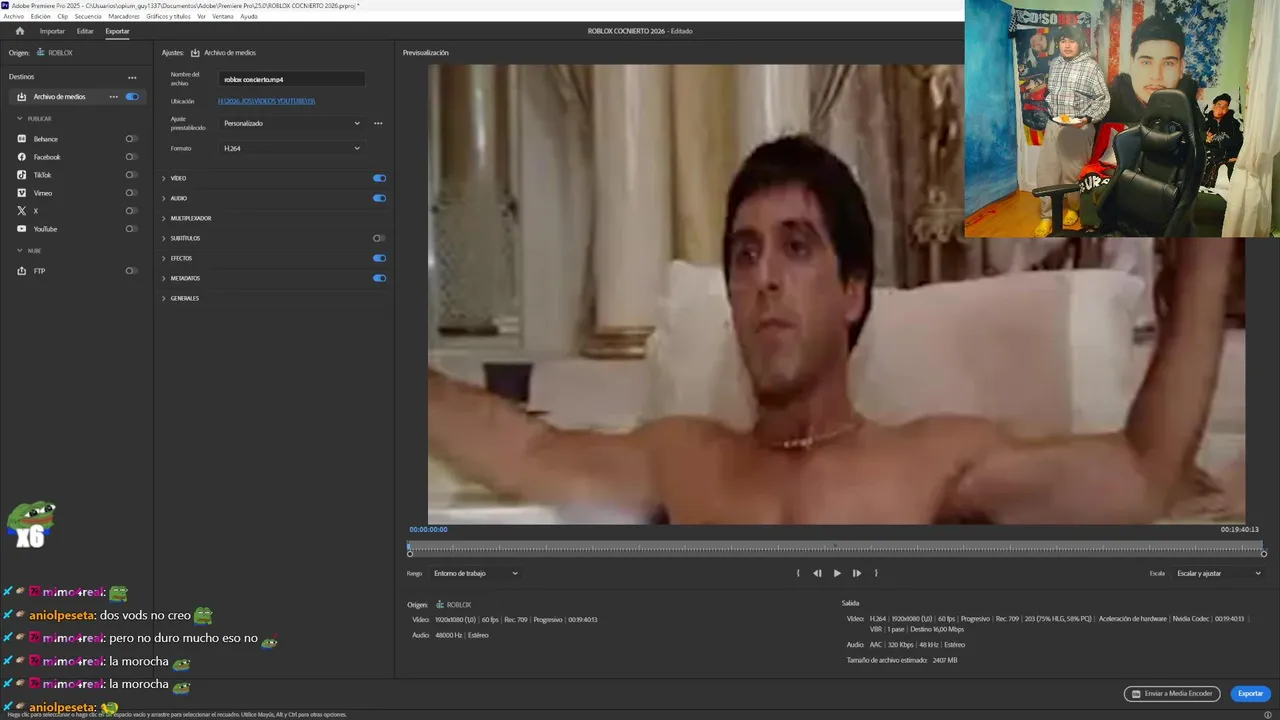This screenshot has width=1280, height=720.
Task: Expand the Multiplexador section
Action: pyautogui.click(x=164, y=218)
